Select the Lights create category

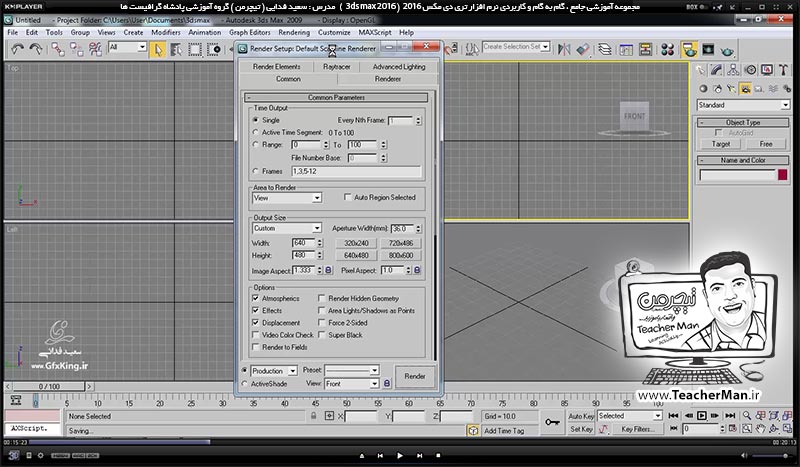coord(731,89)
